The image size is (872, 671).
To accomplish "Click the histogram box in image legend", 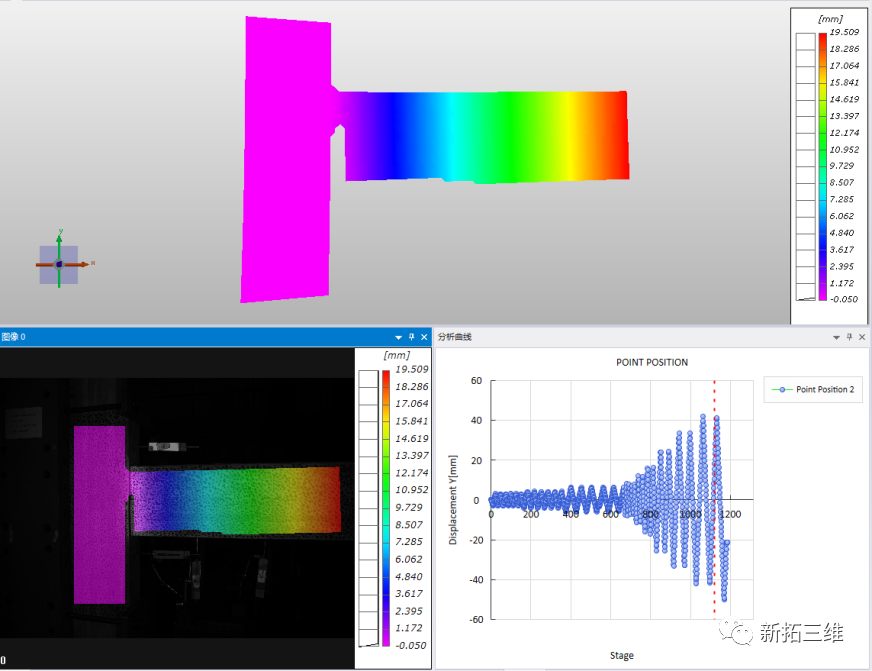I will pos(368,508).
